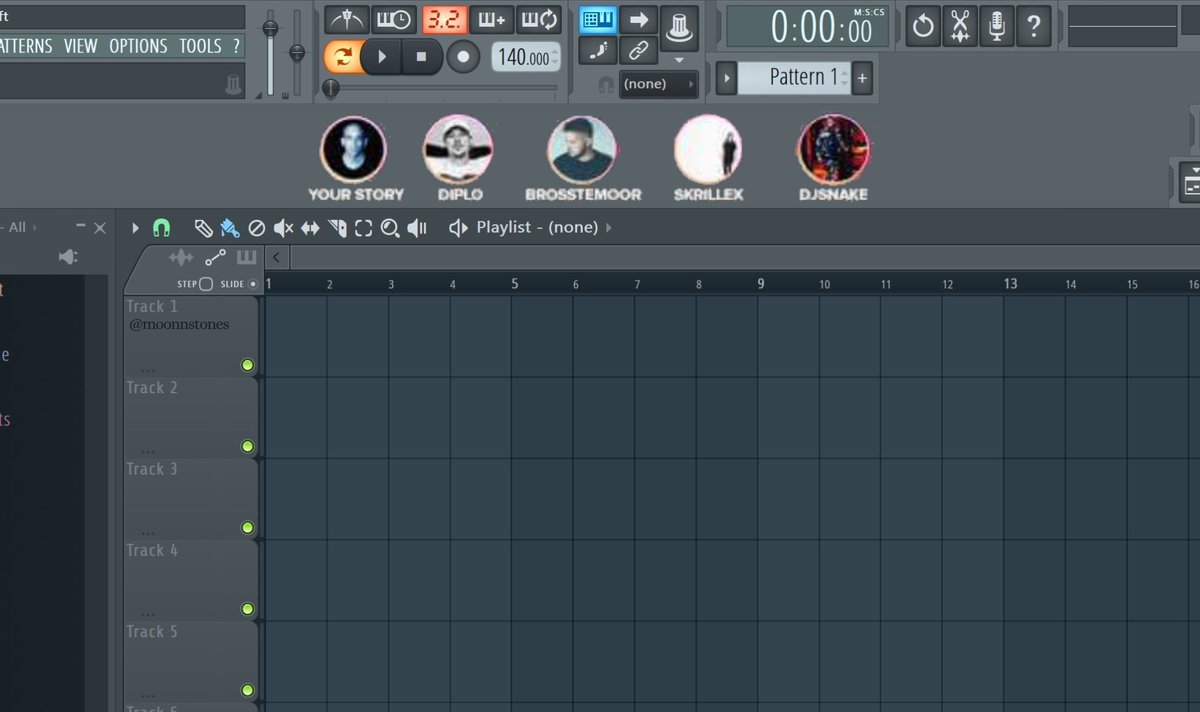Select the paint brush tool in playlist
This screenshot has height=712, width=1200.
point(229,228)
